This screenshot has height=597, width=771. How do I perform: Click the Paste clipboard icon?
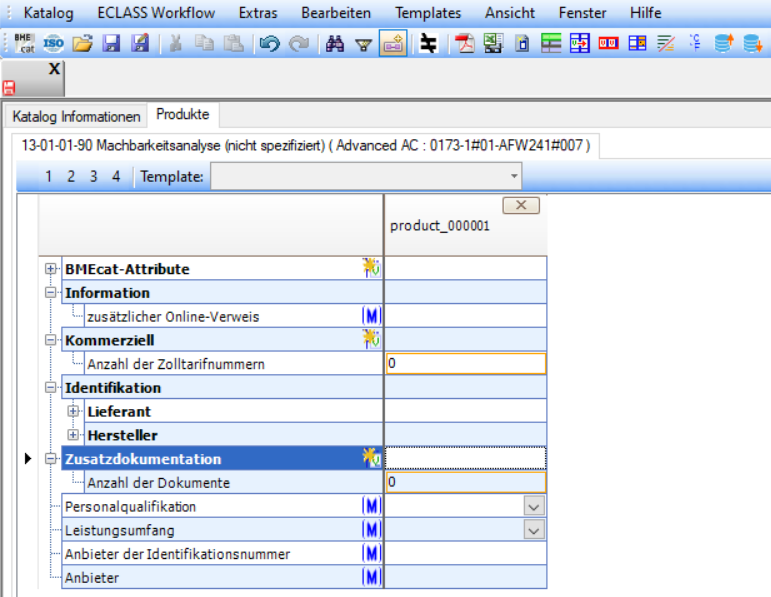coord(234,43)
